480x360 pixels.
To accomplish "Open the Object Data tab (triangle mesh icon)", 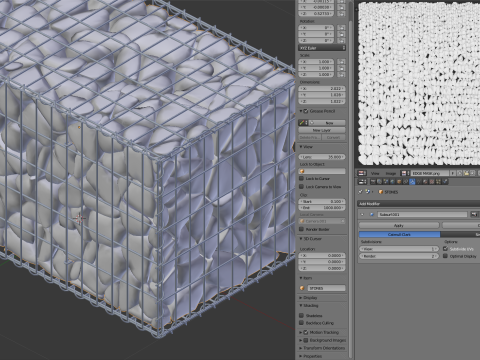I will click(x=419, y=181).
